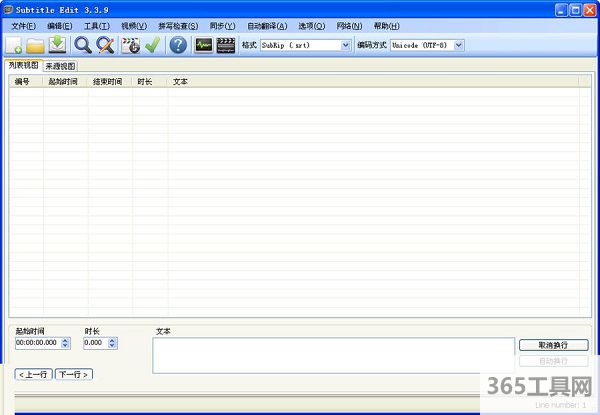Click the Visual sync clock icon

pyautogui.click(x=130, y=45)
